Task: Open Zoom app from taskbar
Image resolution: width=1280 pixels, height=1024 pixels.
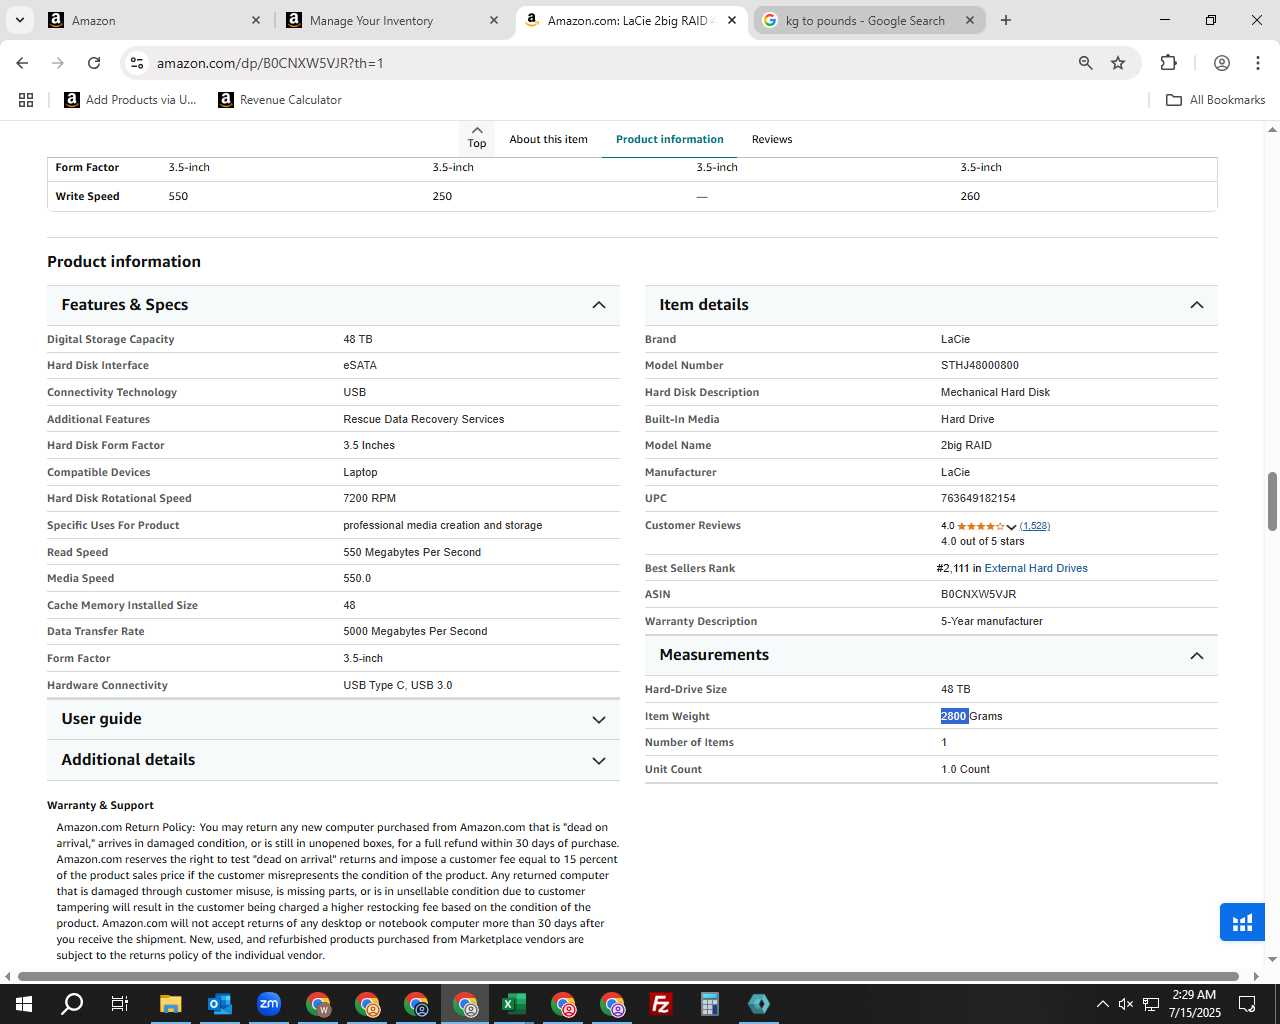Action: coord(268,1004)
